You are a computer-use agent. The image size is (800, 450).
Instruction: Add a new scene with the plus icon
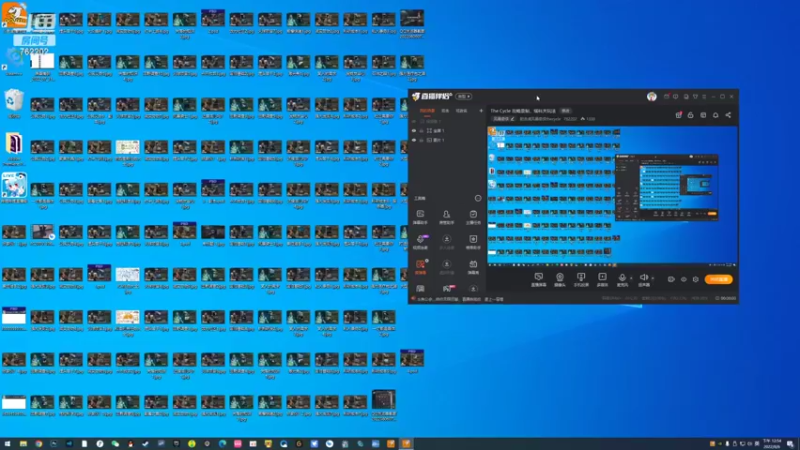tap(481, 111)
